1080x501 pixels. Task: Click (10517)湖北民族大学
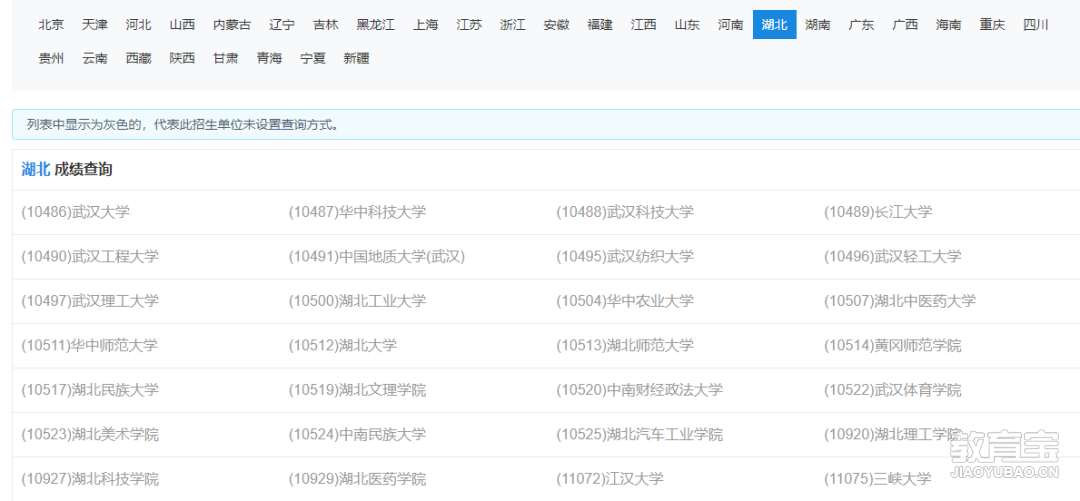[90, 390]
